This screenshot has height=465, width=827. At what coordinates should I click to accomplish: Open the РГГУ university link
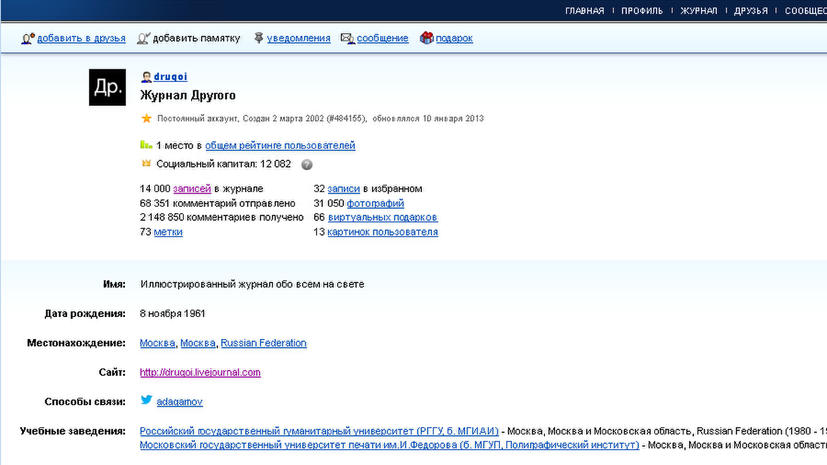pyautogui.click(x=319, y=431)
